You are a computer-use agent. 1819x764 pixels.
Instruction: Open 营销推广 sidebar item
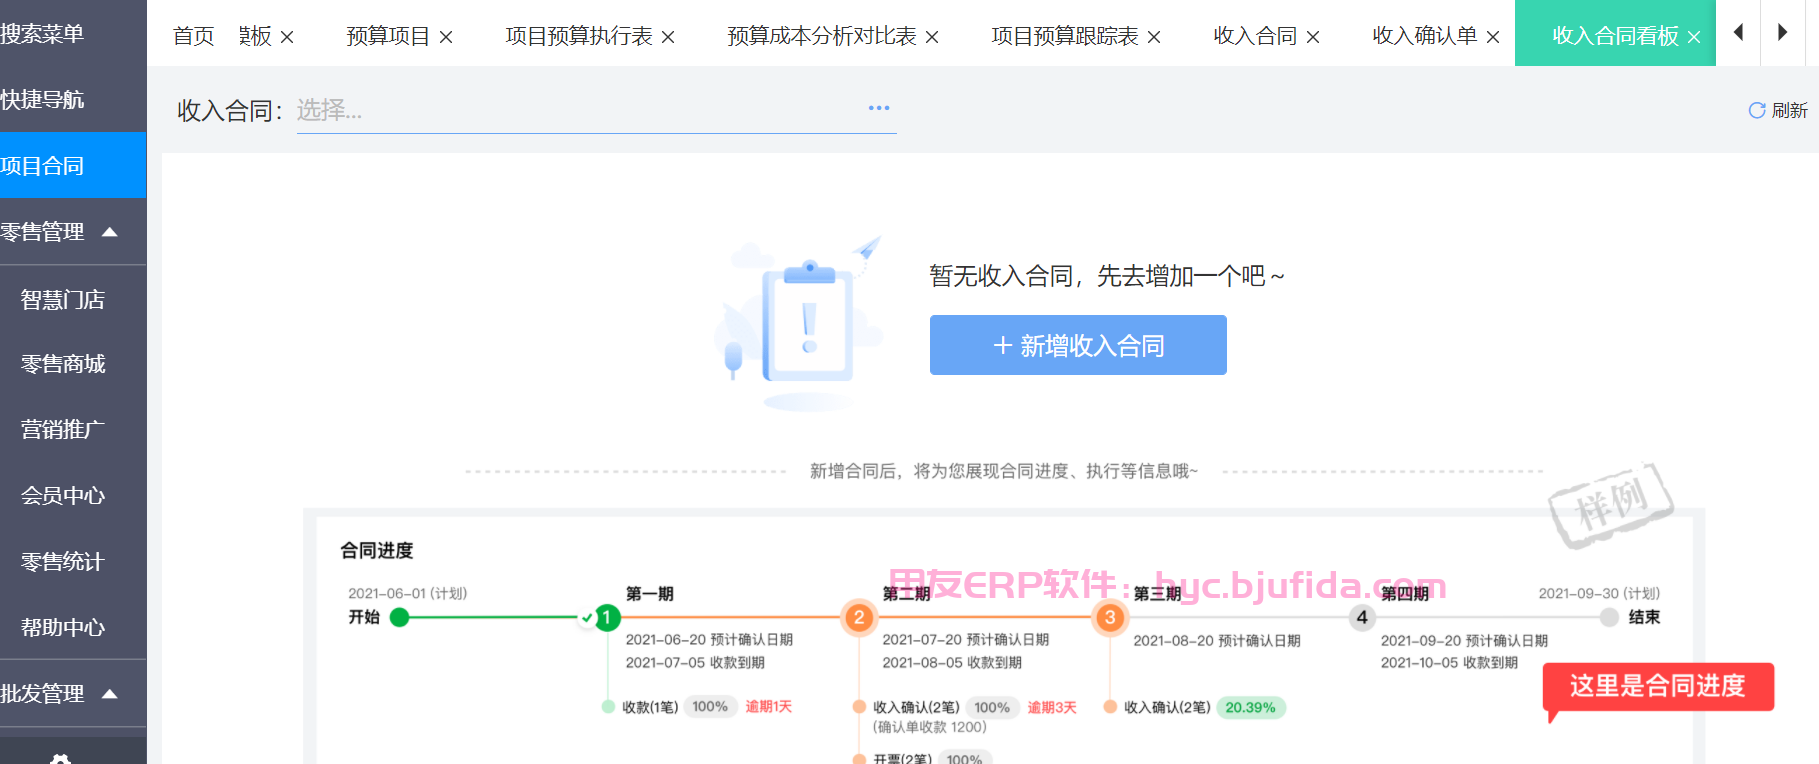tap(63, 430)
